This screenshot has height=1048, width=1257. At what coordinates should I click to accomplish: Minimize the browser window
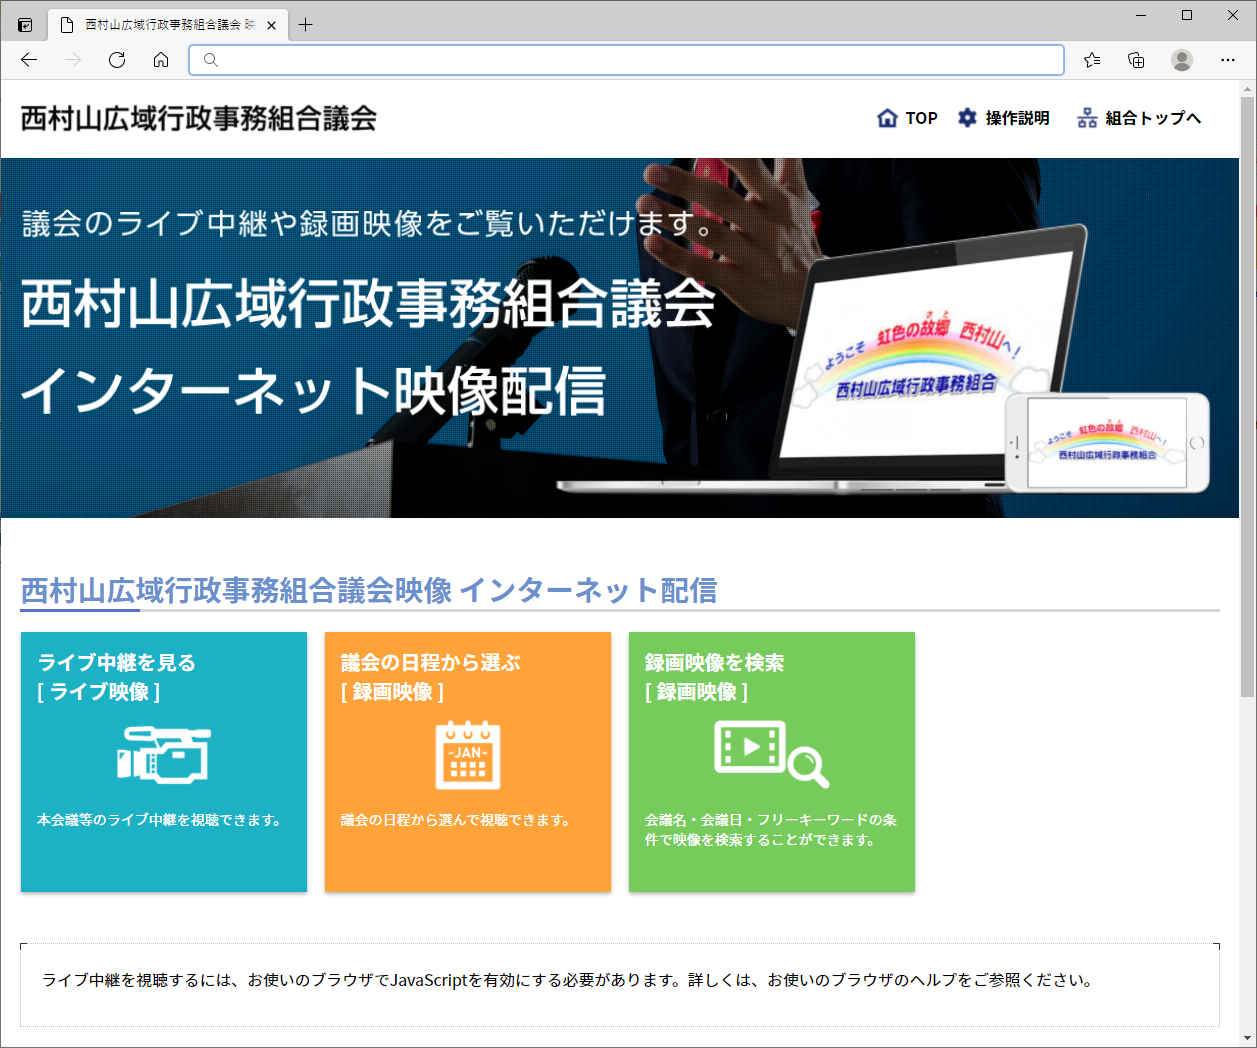[x=1141, y=15]
